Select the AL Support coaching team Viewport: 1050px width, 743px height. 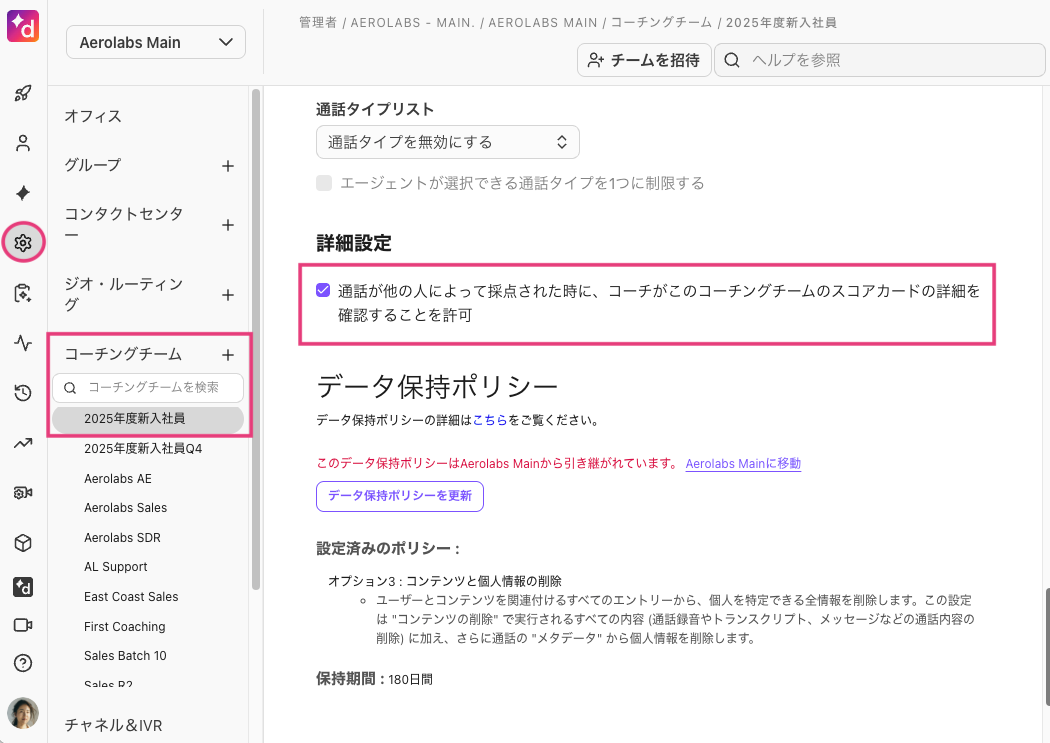(x=116, y=567)
